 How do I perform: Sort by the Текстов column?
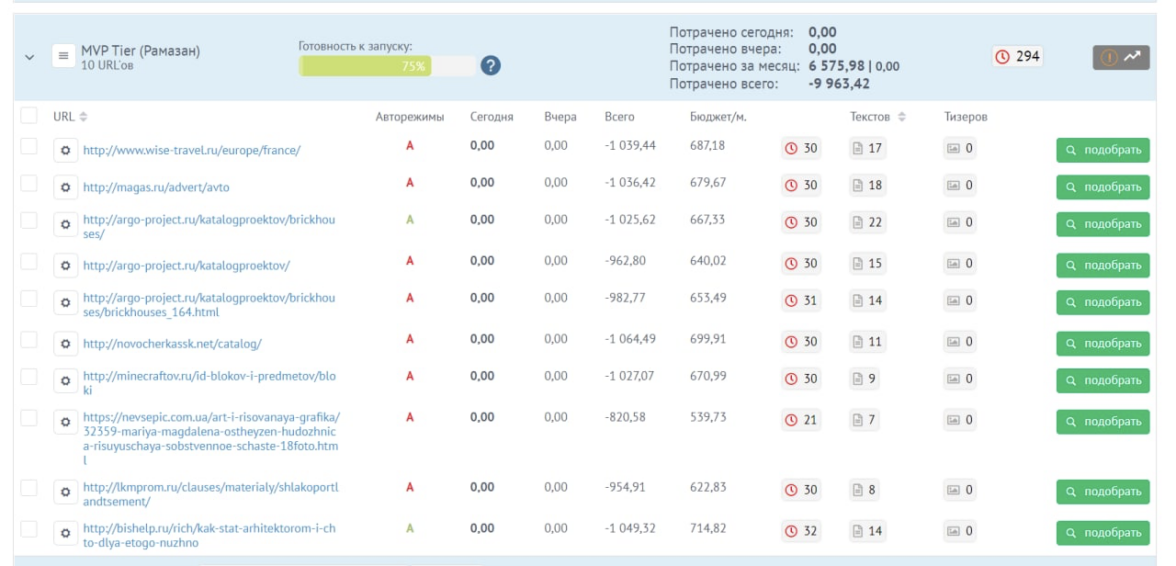(877, 117)
